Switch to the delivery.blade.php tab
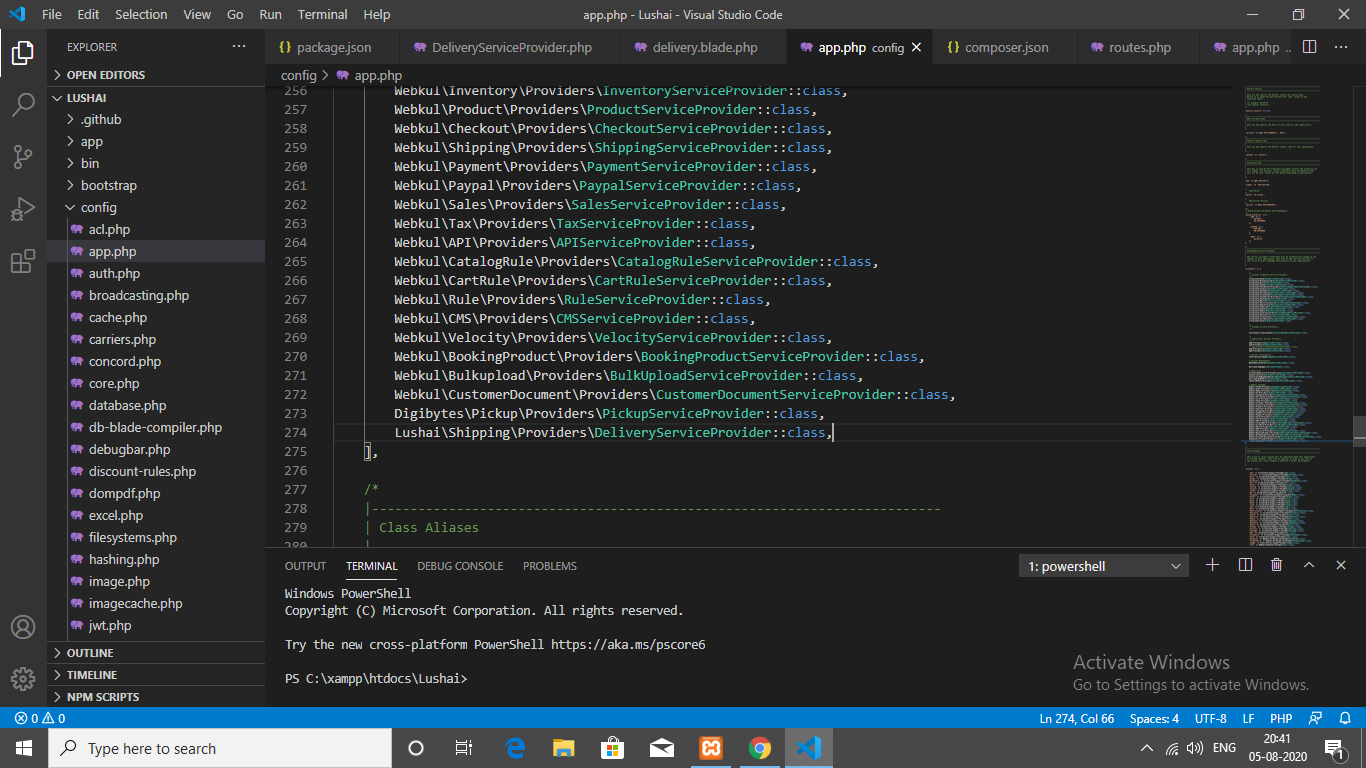1366x768 pixels. pyautogui.click(x=704, y=47)
